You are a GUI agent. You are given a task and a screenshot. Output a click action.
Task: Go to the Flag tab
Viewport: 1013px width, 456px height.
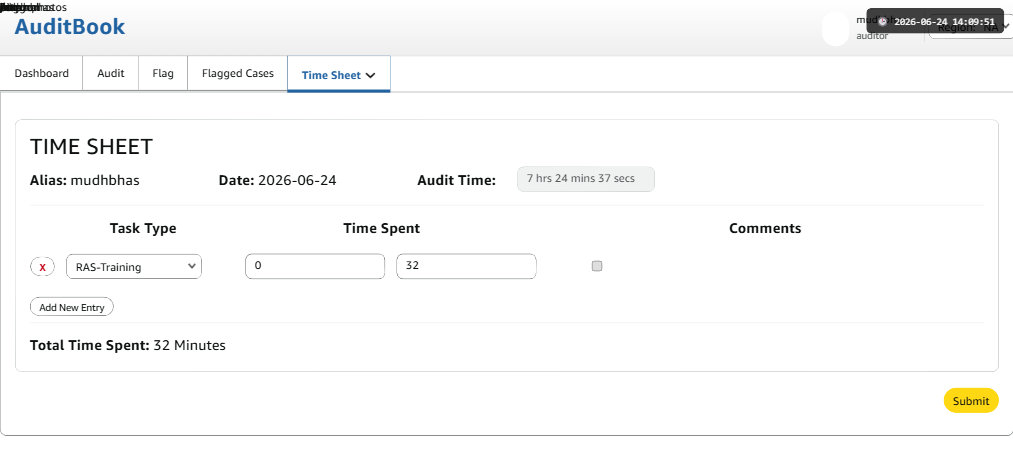[163, 74]
